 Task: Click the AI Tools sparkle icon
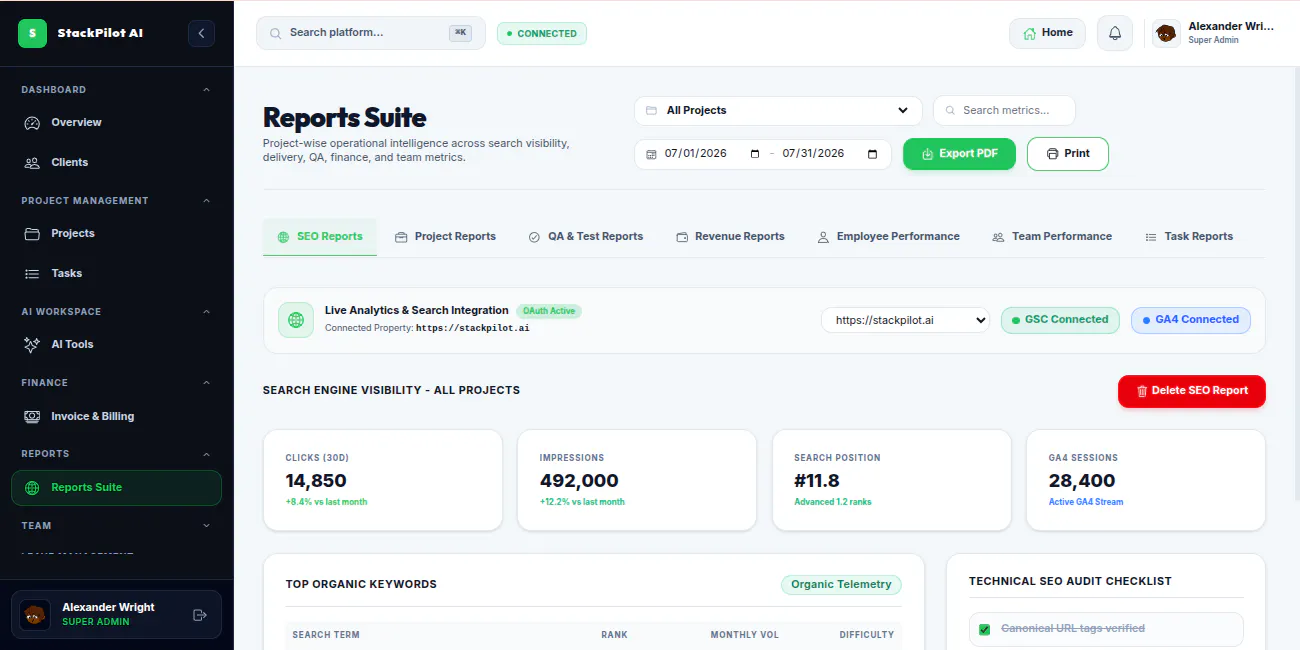(32, 345)
